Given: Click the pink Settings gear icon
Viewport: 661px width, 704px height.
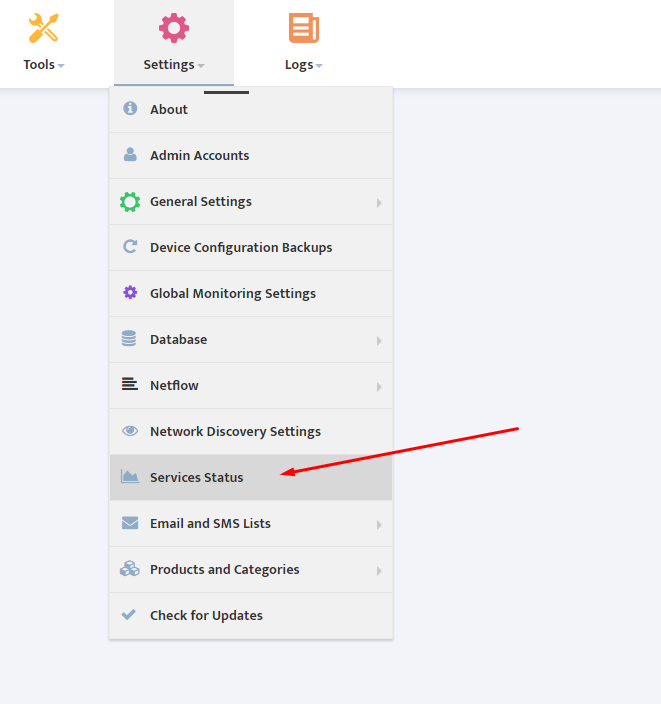Looking at the screenshot, I should 174,28.
